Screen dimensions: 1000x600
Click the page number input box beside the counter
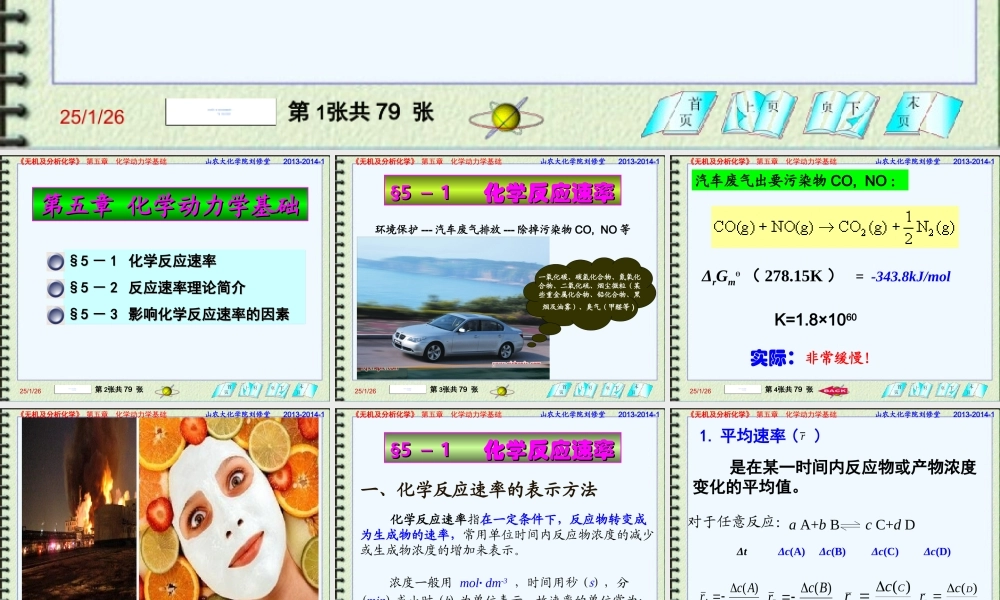pyautogui.click(x=222, y=111)
